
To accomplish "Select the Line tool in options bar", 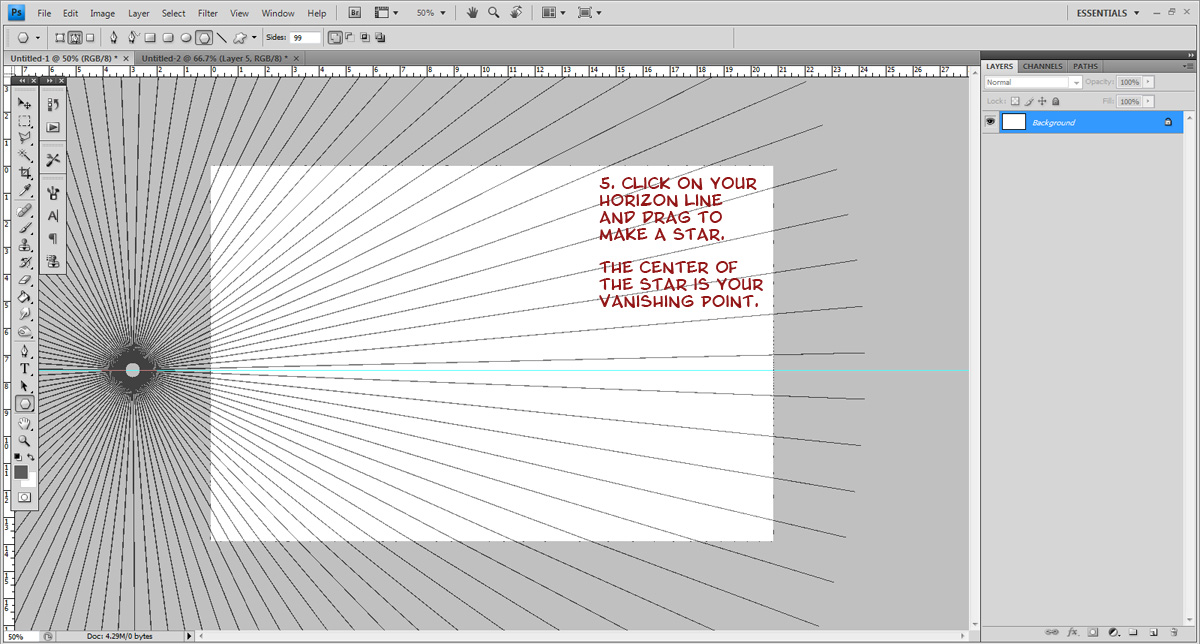I will 222,37.
